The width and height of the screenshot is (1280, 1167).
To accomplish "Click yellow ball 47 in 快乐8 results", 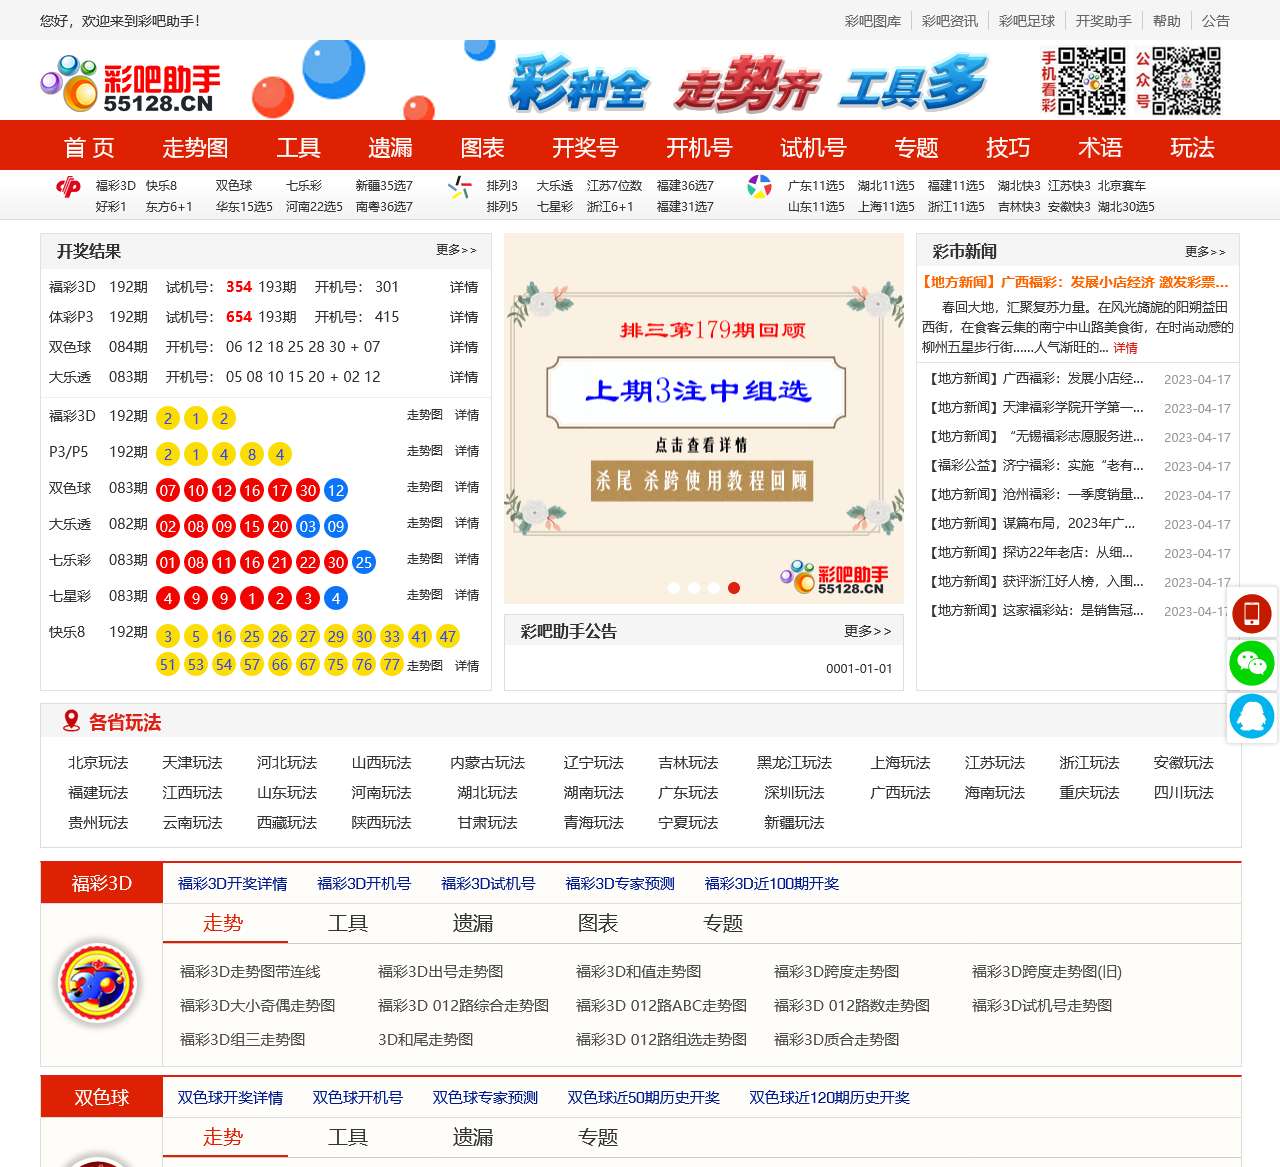I will (x=448, y=636).
